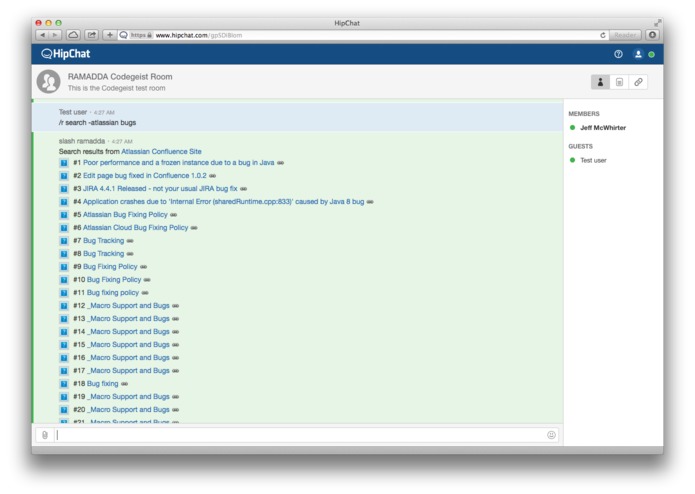Click the Reader button in address bar
The image size is (695, 494).
pyautogui.click(x=625, y=35)
